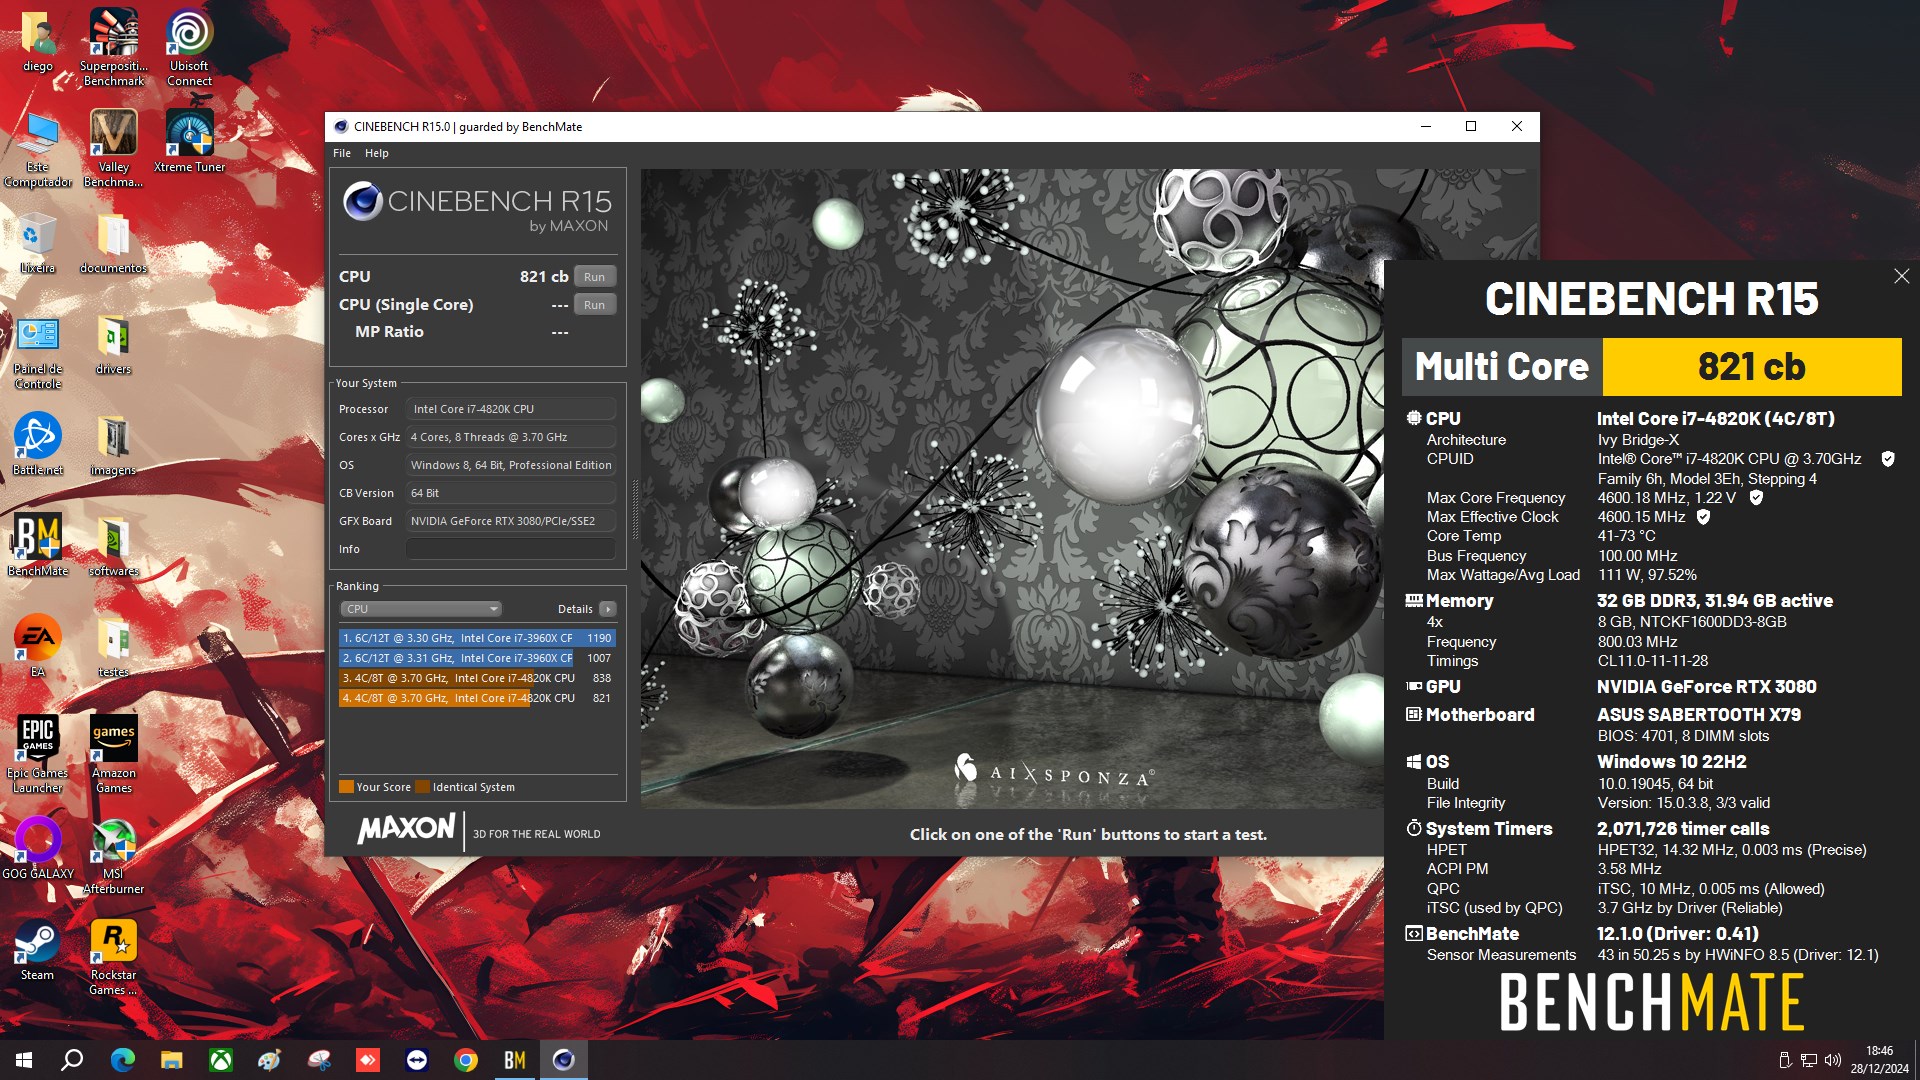Open the drivers folder on the desktop
The height and width of the screenshot is (1080, 1920).
coord(114,343)
